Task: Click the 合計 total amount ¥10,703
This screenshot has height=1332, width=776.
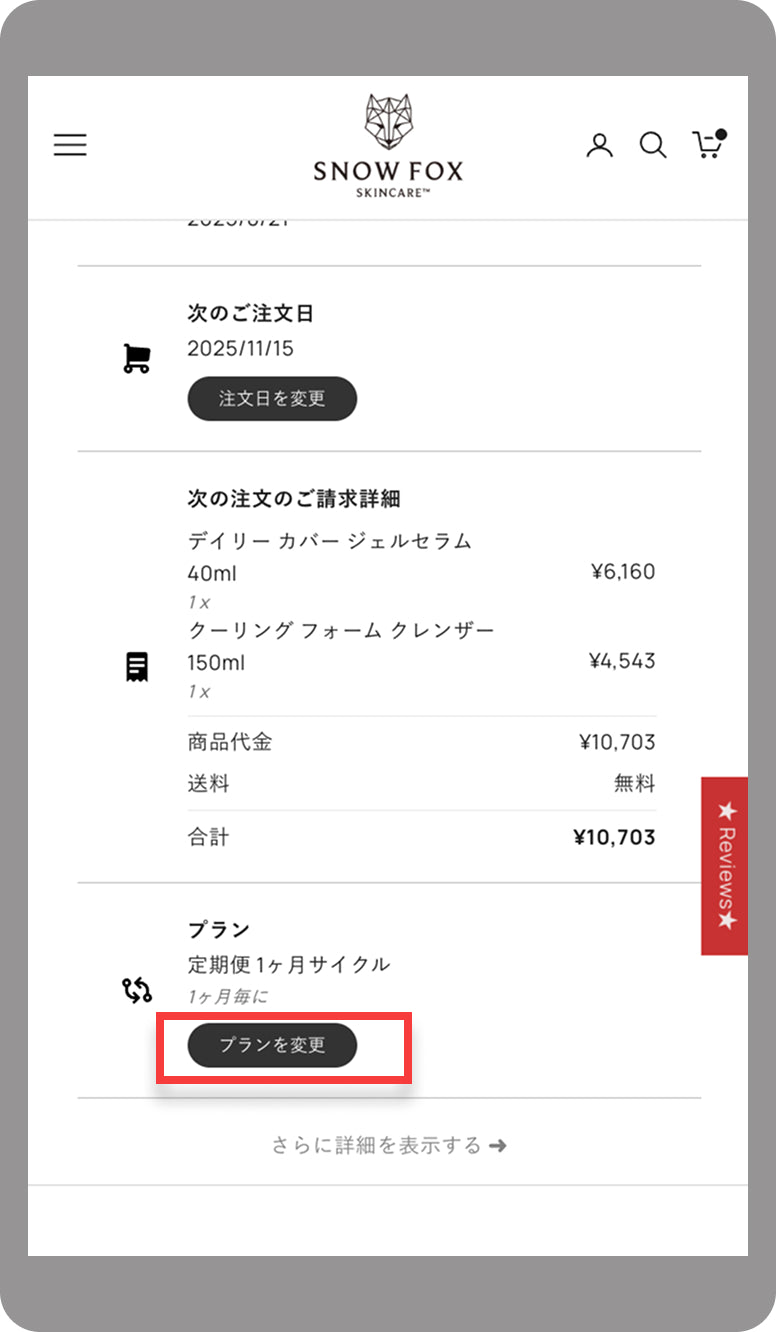Action: 614,837
